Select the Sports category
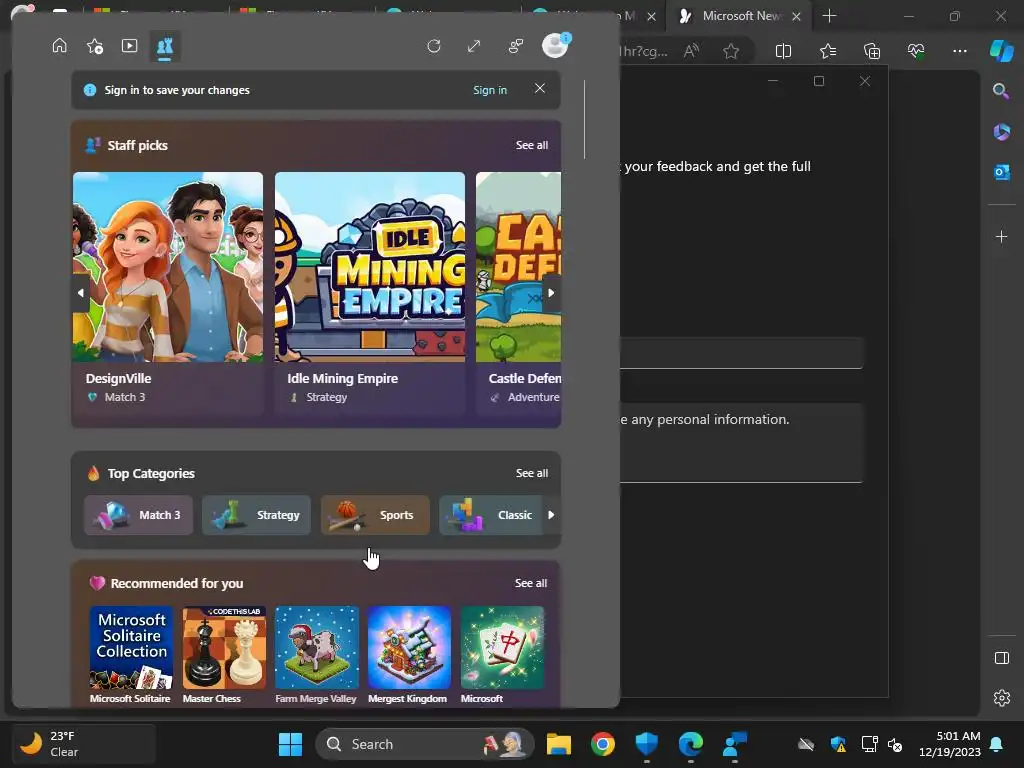 tap(375, 515)
